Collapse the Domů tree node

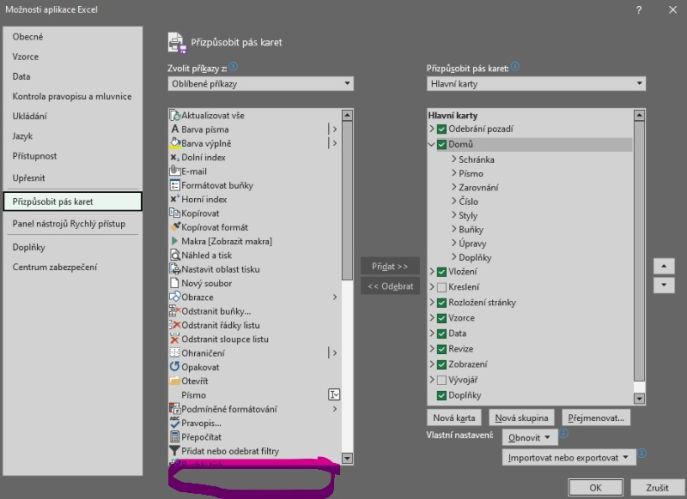432,144
